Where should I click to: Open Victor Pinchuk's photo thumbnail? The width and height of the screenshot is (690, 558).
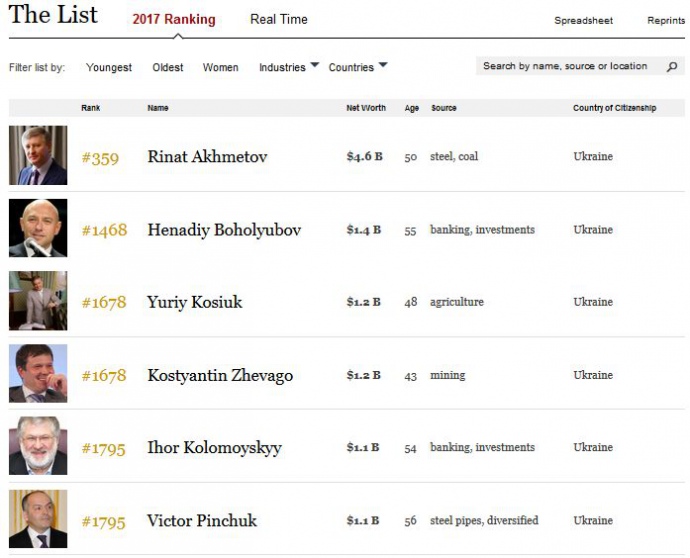38,519
